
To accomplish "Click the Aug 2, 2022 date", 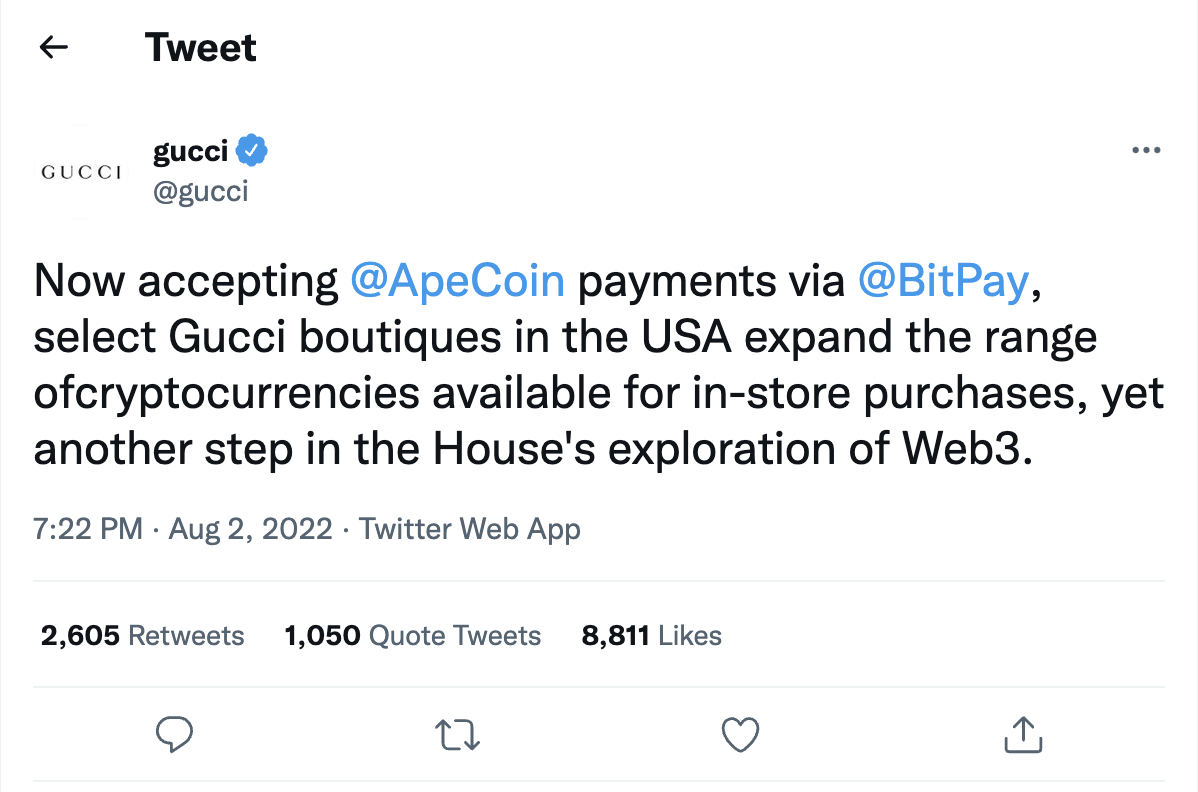I will (251, 529).
